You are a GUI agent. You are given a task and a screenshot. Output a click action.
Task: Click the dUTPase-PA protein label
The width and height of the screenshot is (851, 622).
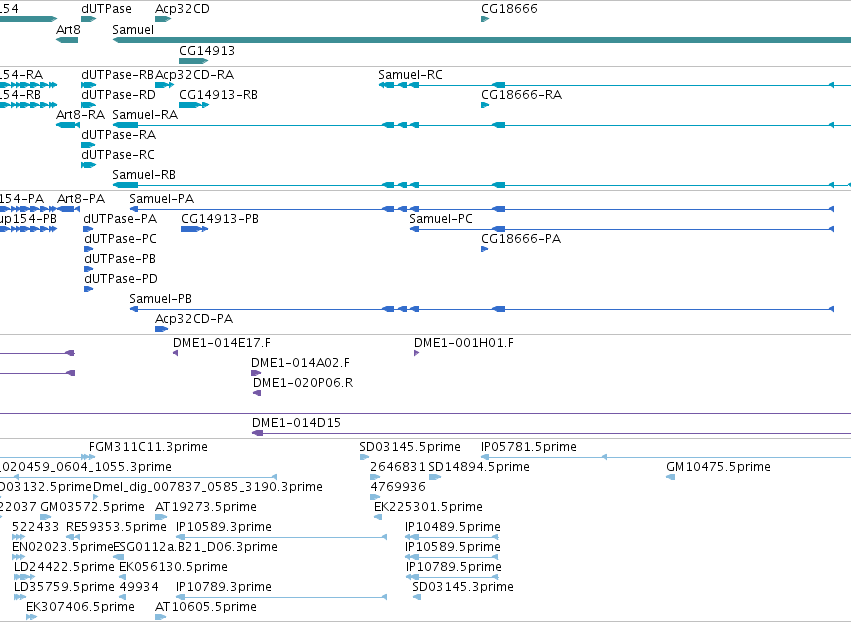tap(120, 219)
